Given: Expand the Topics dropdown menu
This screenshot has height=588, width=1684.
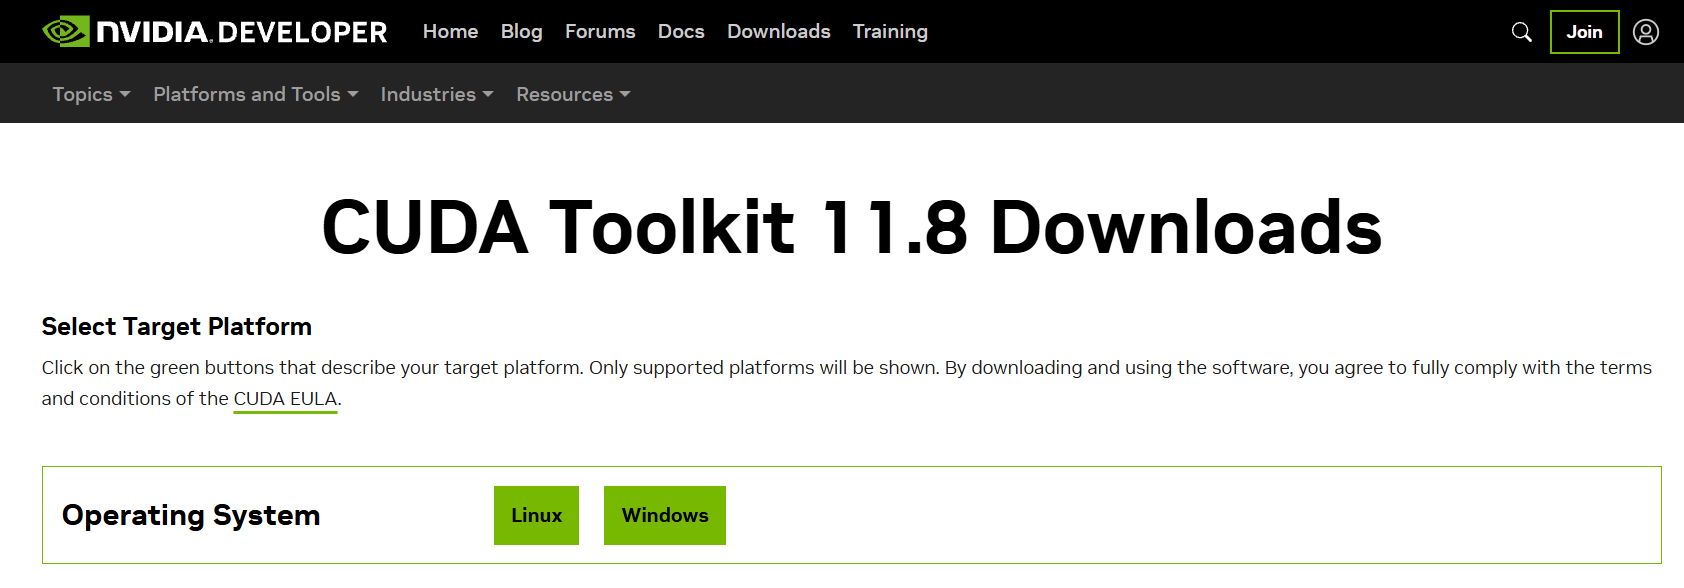Looking at the screenshot, I should click(x=91, y=94).
